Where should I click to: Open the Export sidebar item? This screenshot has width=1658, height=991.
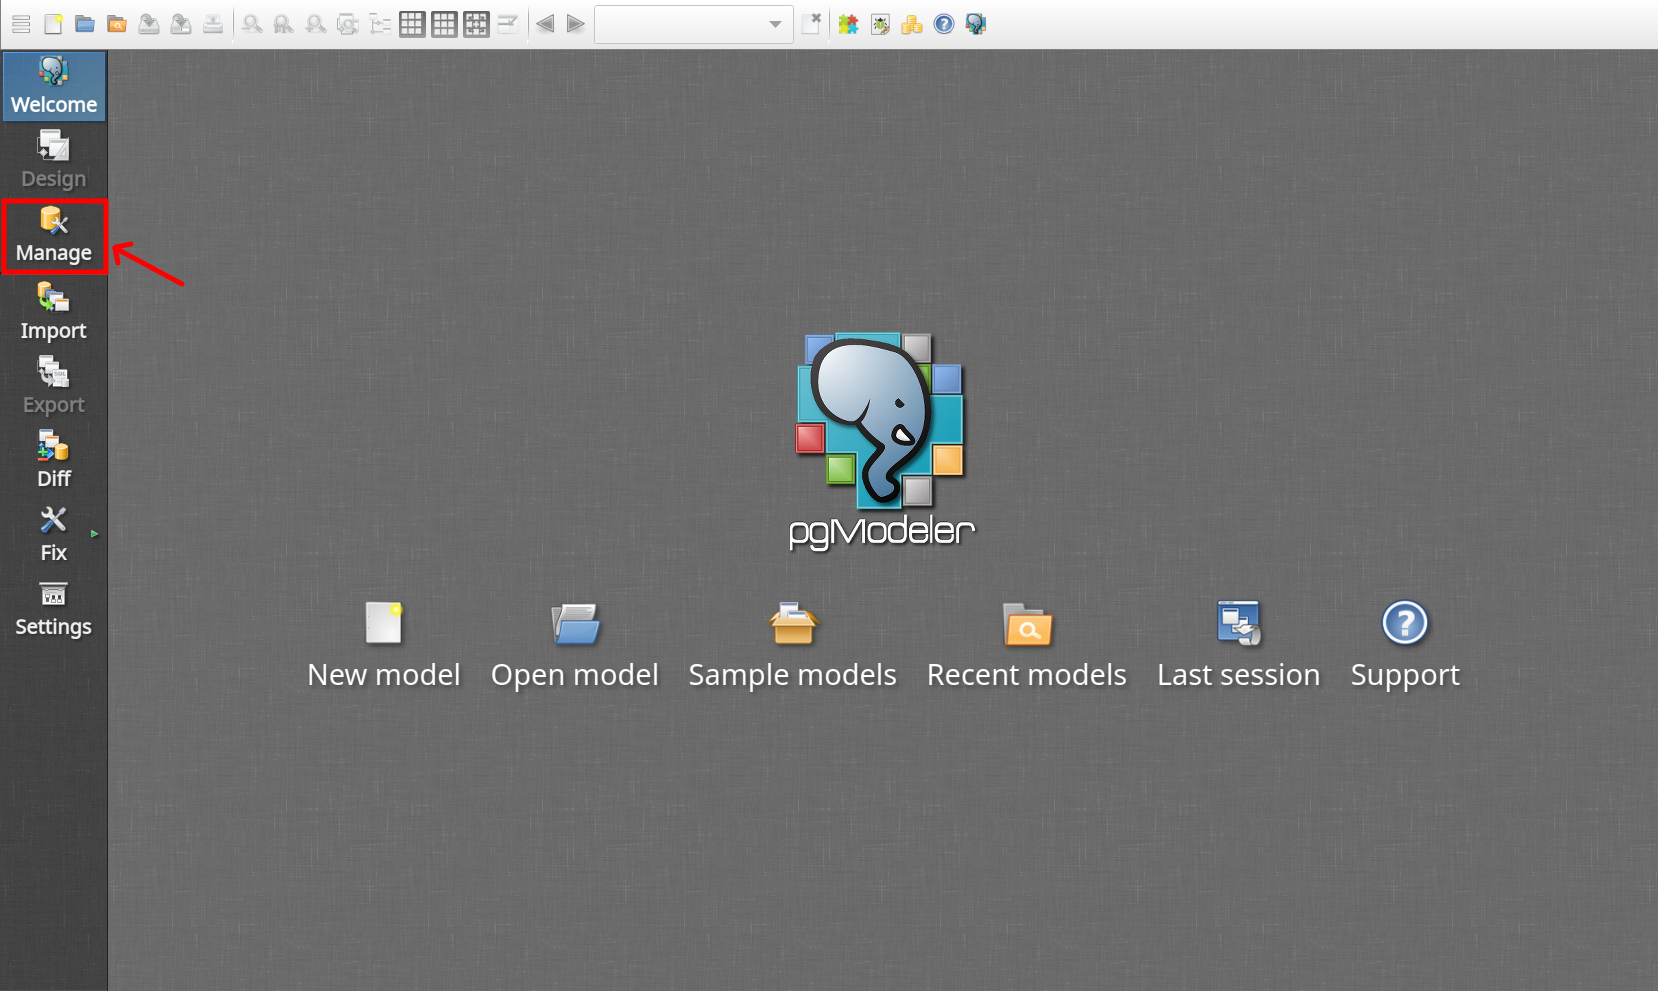coord(54,386)
